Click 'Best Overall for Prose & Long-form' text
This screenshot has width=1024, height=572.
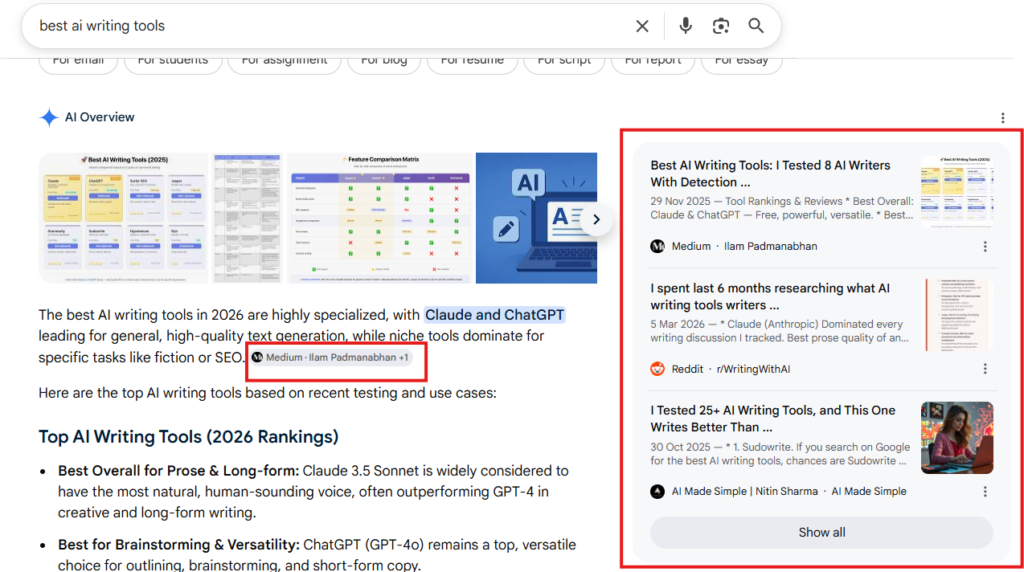pyautogui.click(x=178, y=471)
